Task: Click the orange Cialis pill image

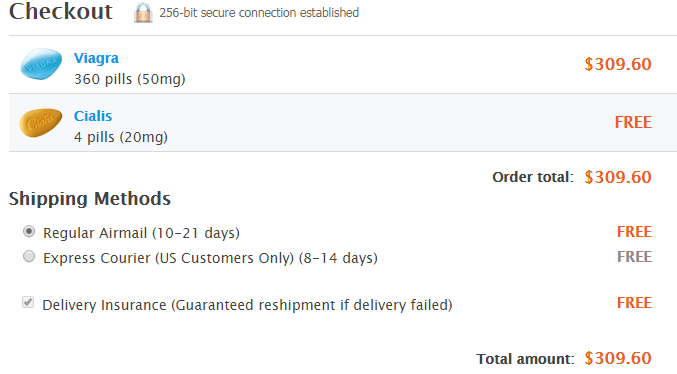Action: tap(41, 122)
